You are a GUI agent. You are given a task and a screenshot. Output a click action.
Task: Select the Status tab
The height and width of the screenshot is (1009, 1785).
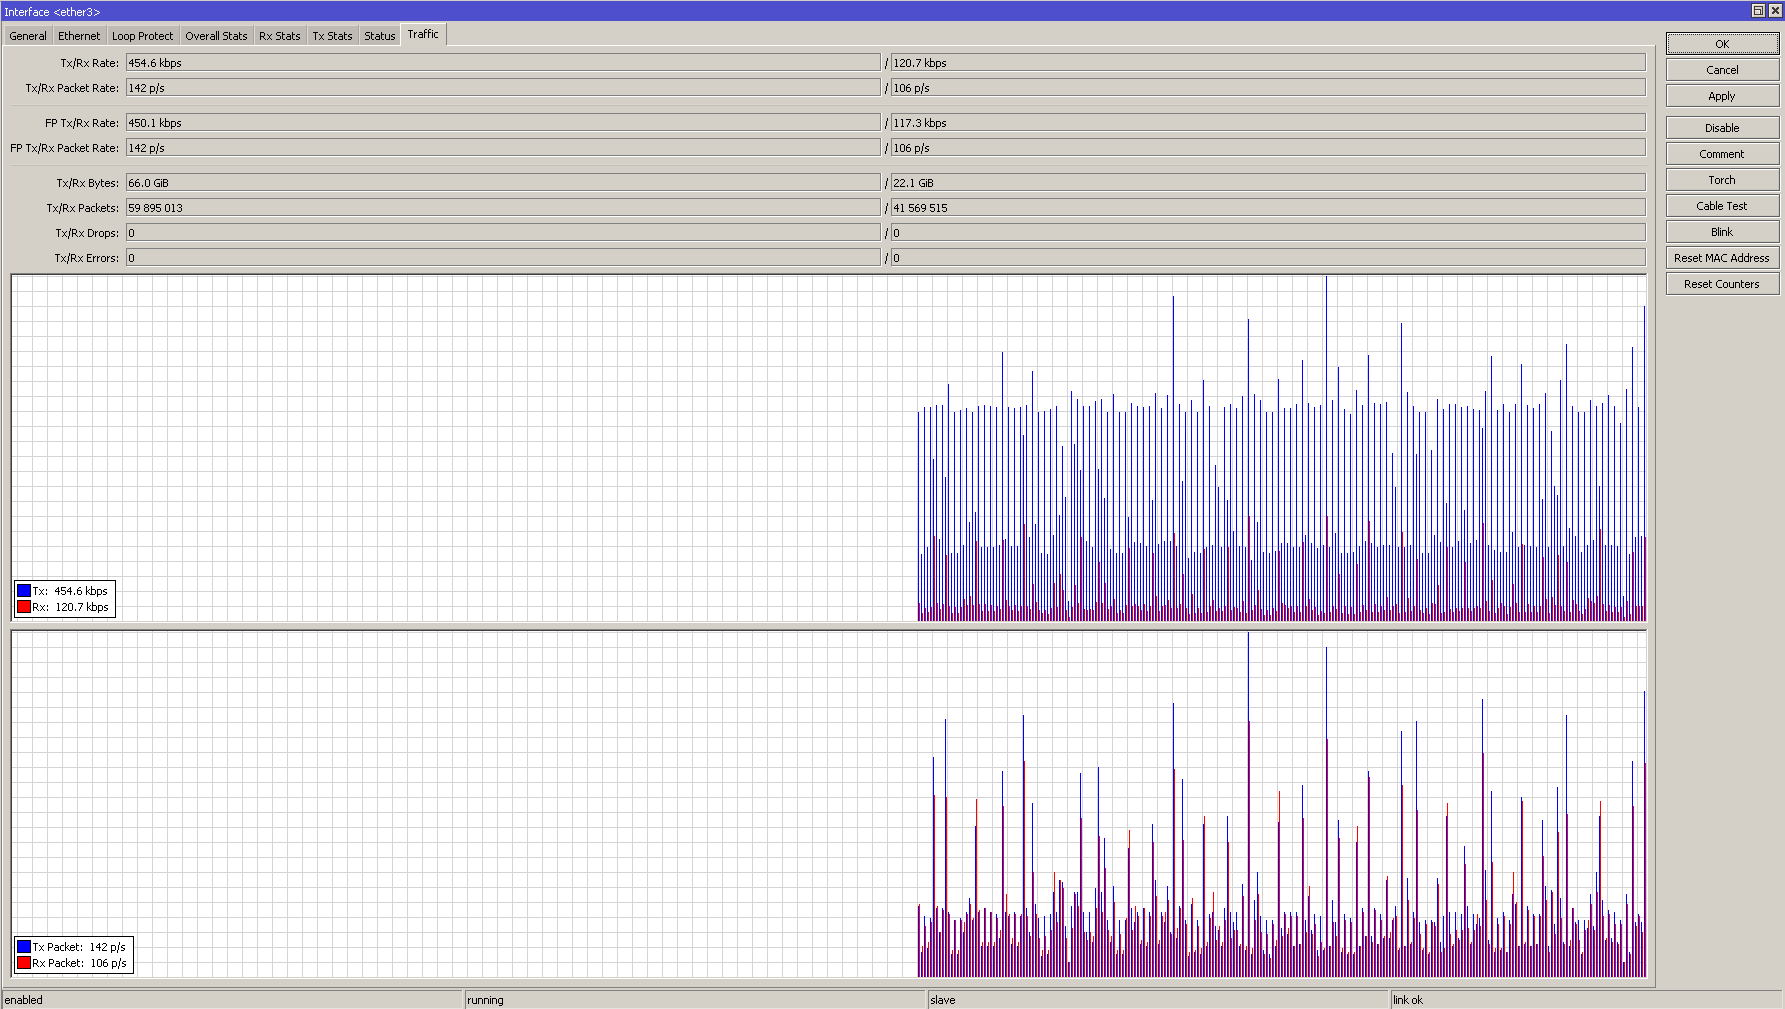[379, 36]
